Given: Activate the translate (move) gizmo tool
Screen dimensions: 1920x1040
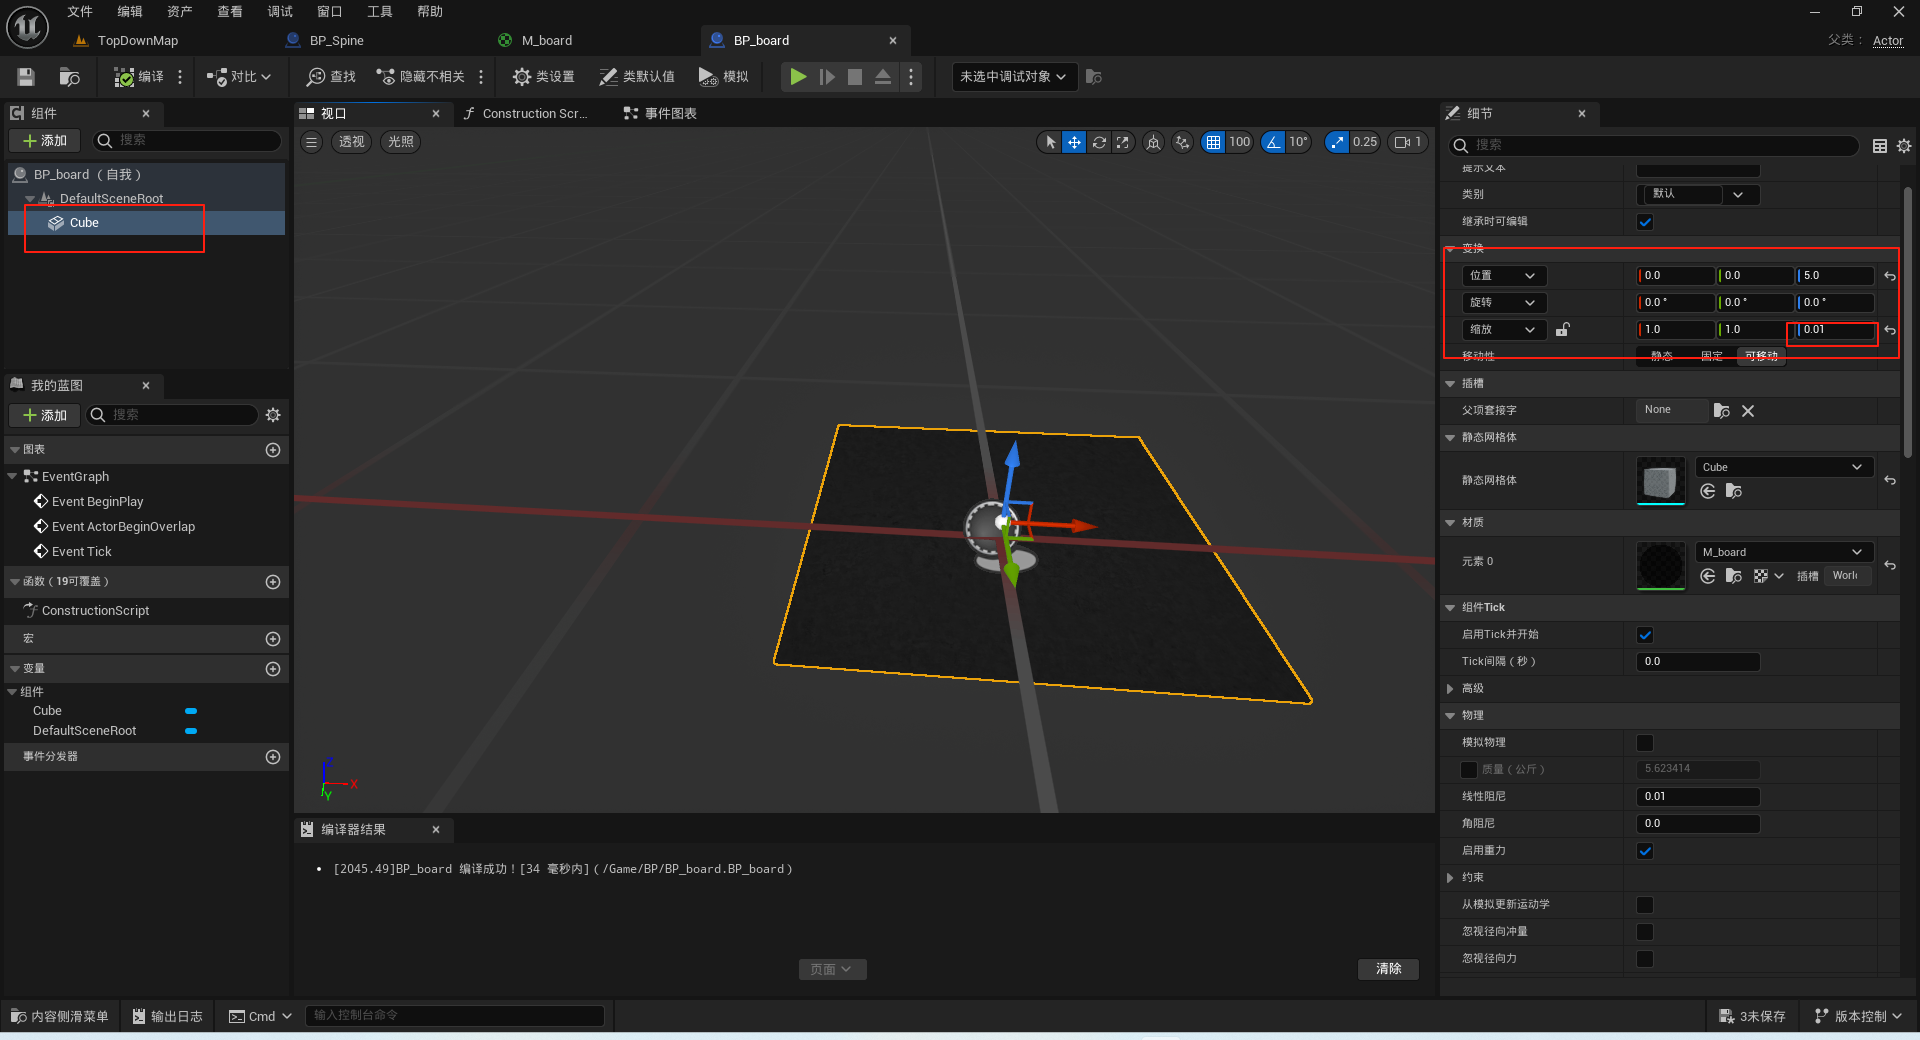Looking at the screenshot, I should click(x=1074, y=142).
